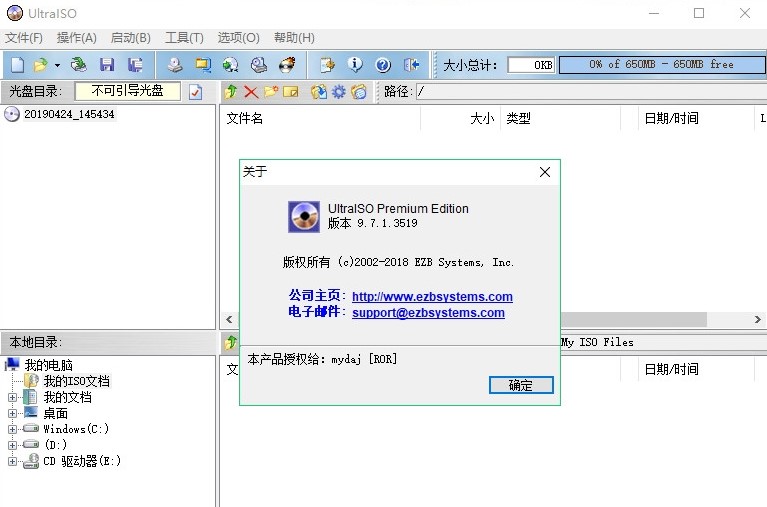Sort by 文件名 column in disc pane
This screenshot has width=767, height=507.
pos(321,118)
